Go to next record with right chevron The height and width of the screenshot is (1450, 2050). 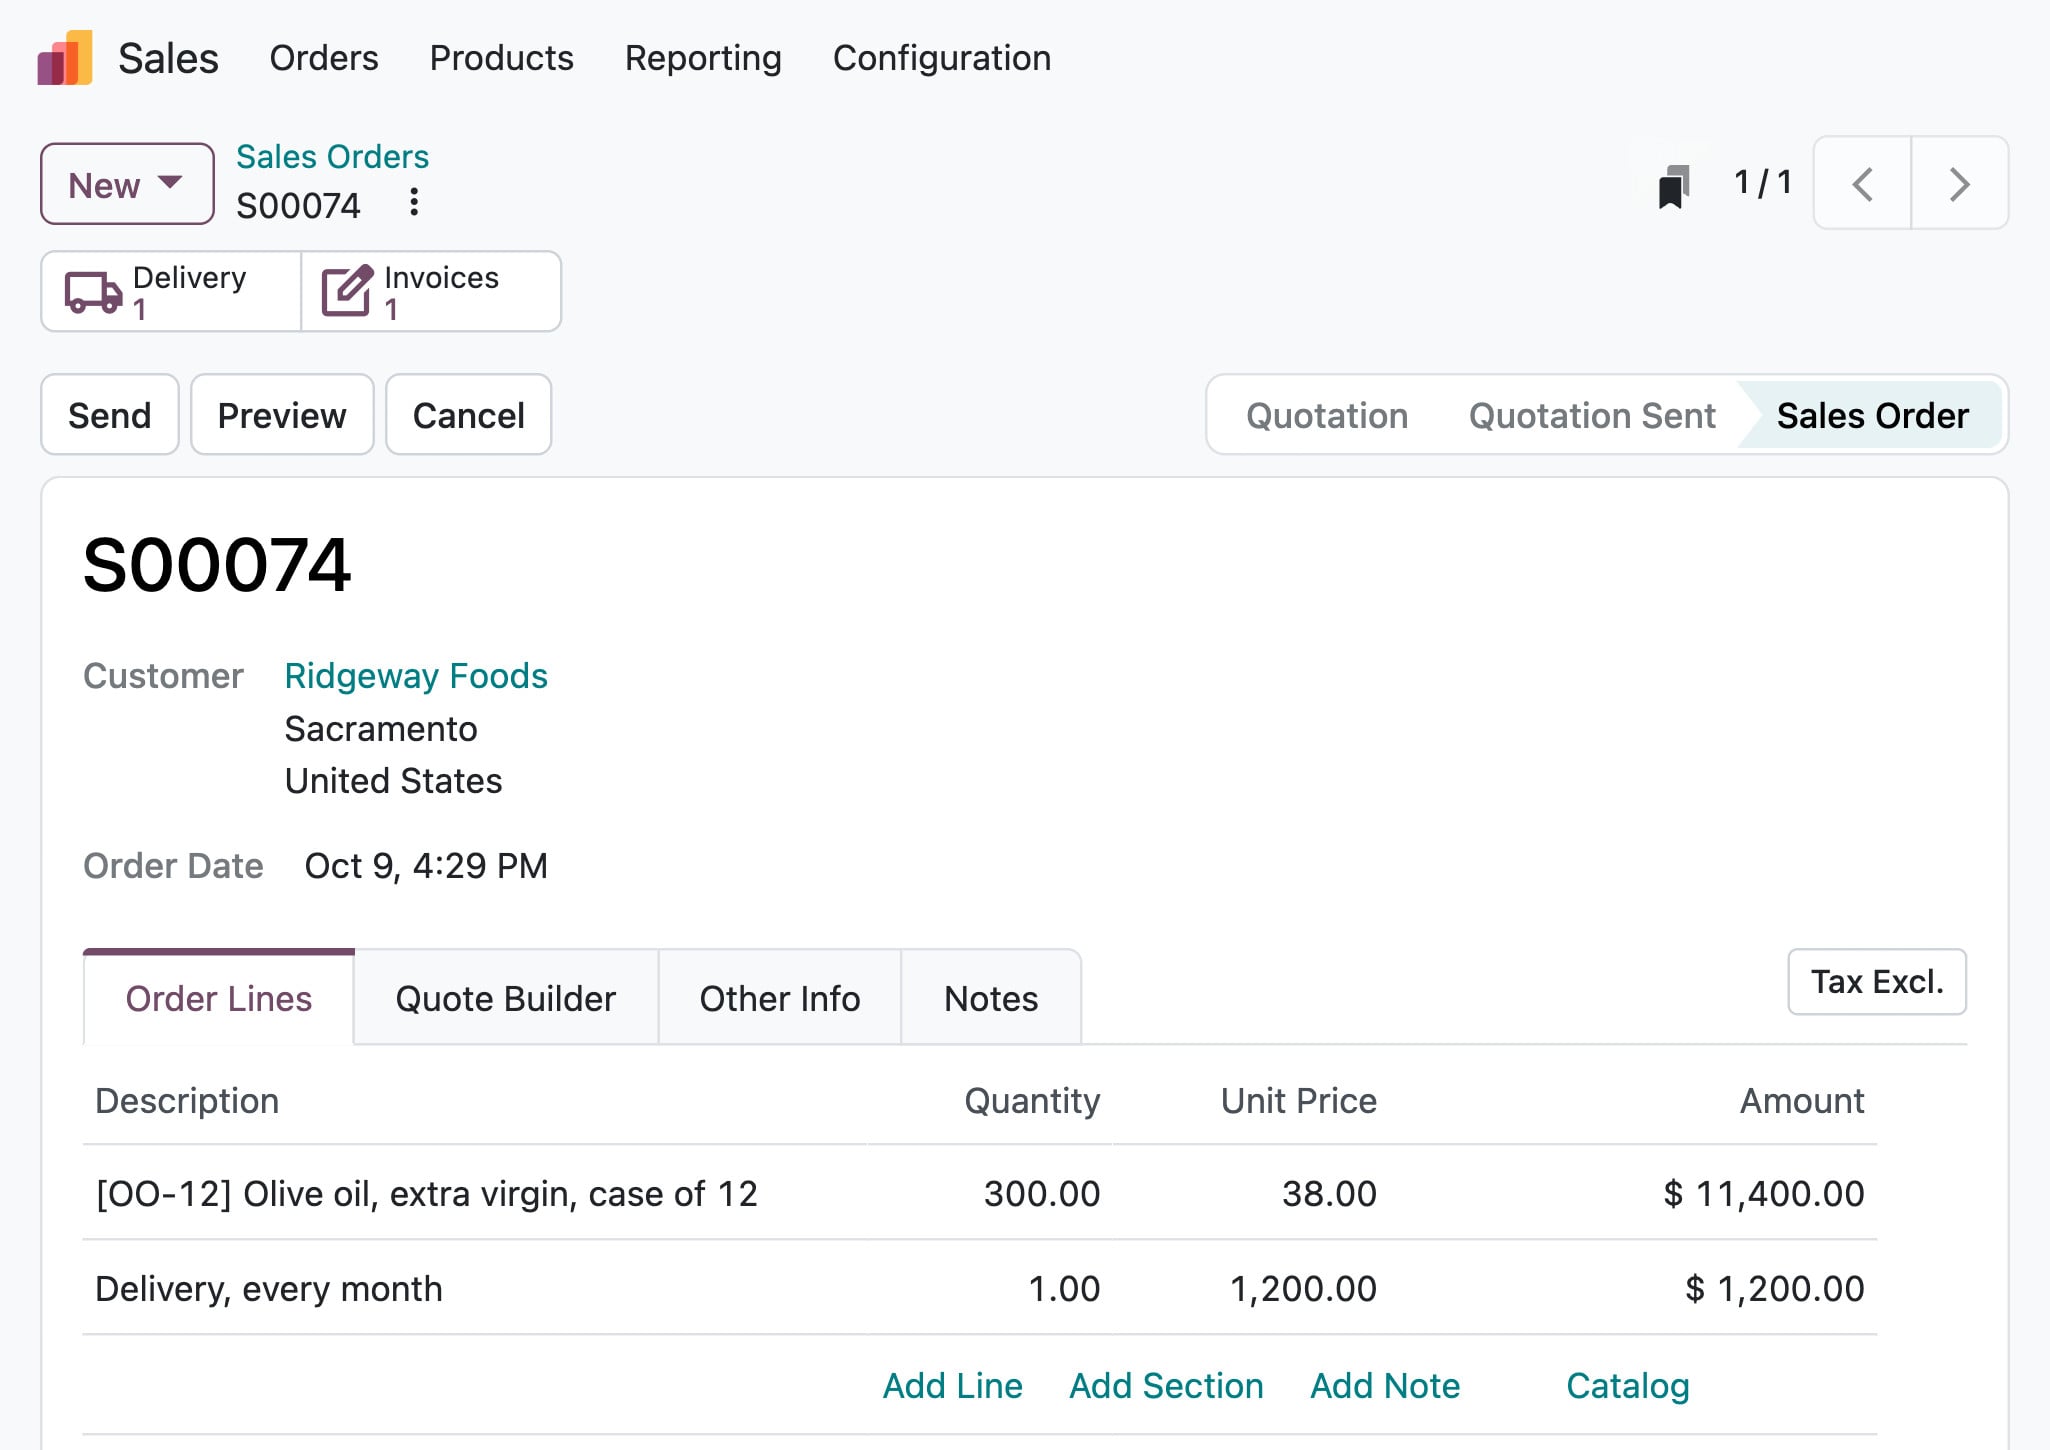(x=1960, y=184)
